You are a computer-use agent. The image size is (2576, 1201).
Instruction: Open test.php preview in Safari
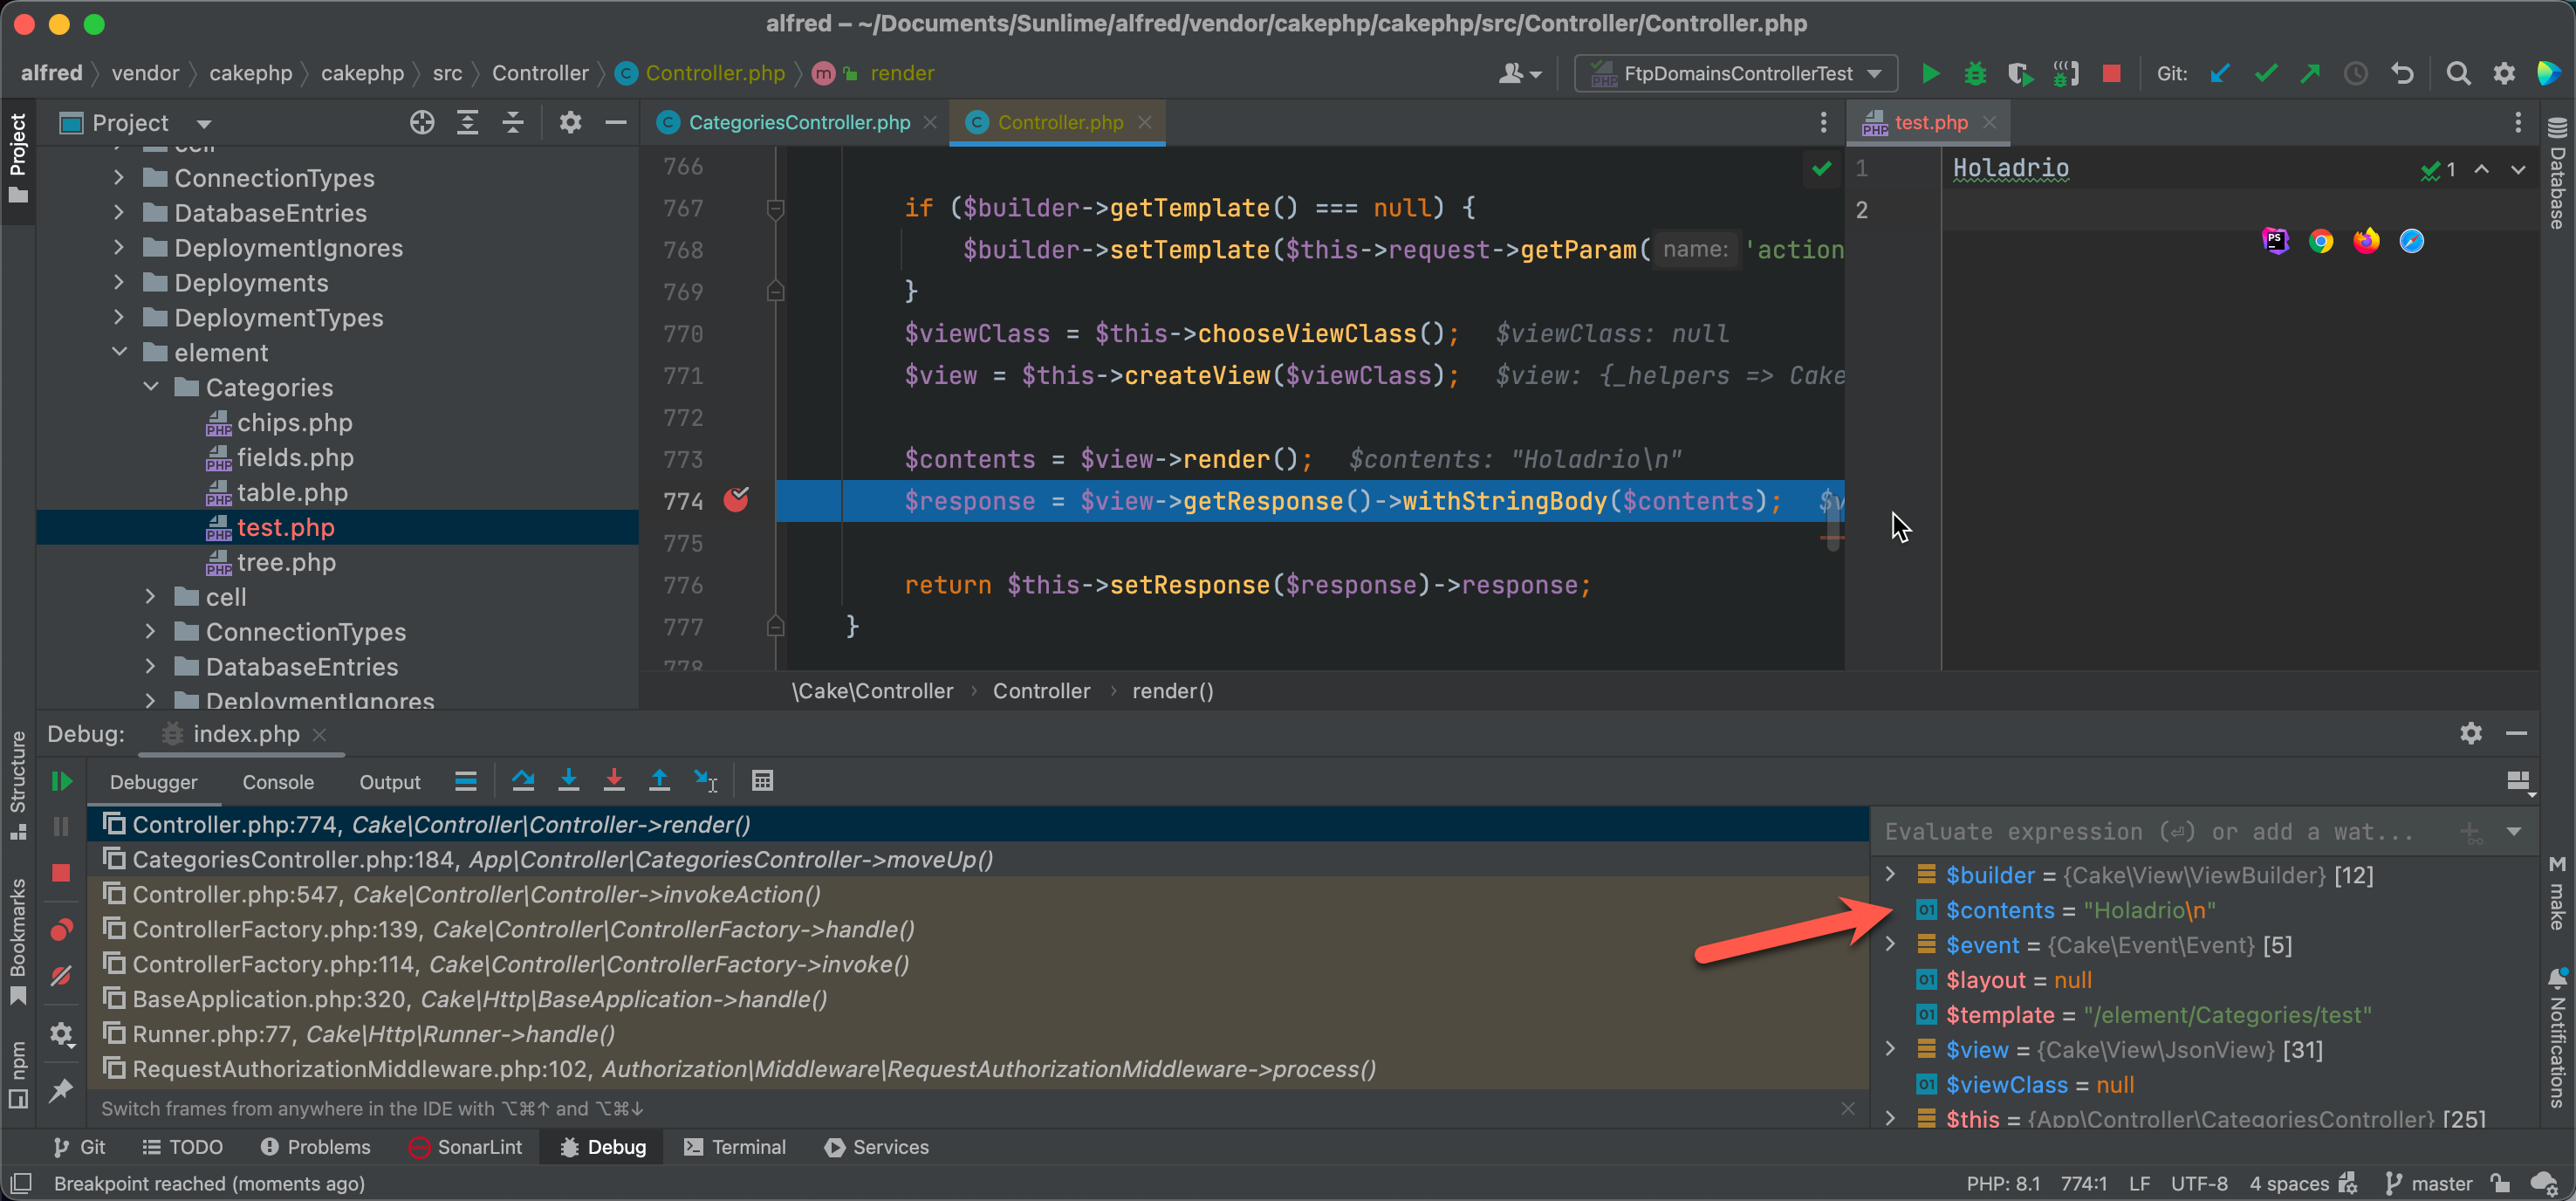pyautogui.click(x=2411, y=241)
